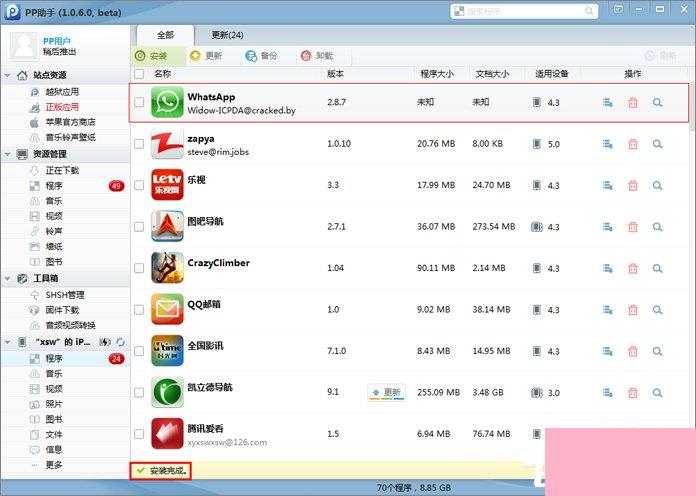Check the WhatsApp row checkbox
This screenshot has width=696, height=496.
(x=139, y=102)
